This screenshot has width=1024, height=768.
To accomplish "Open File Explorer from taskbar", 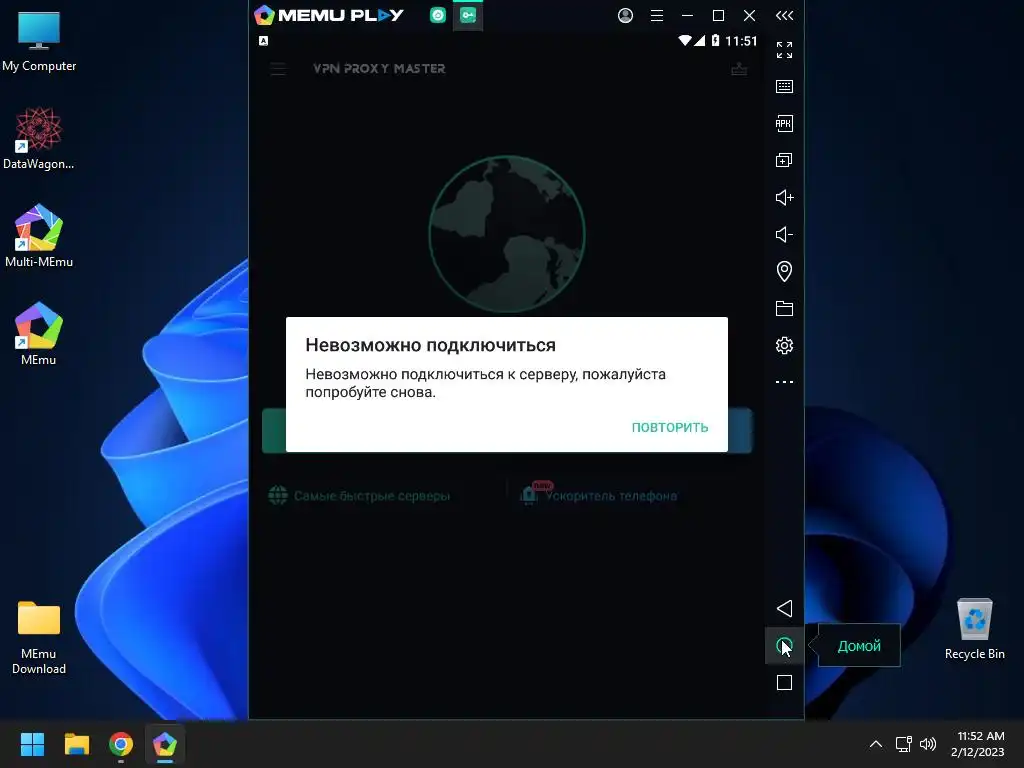I will coord(76,744).
